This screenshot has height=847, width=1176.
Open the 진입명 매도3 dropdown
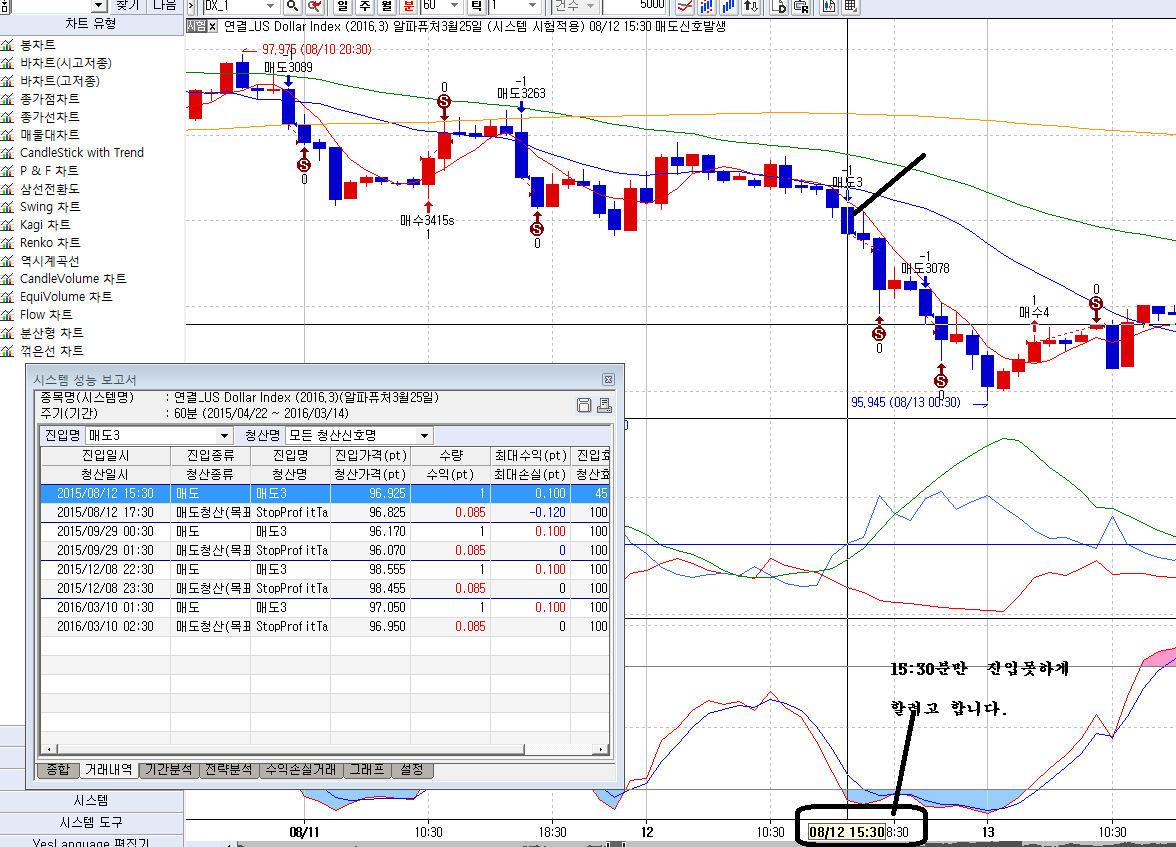coord(224,436)
